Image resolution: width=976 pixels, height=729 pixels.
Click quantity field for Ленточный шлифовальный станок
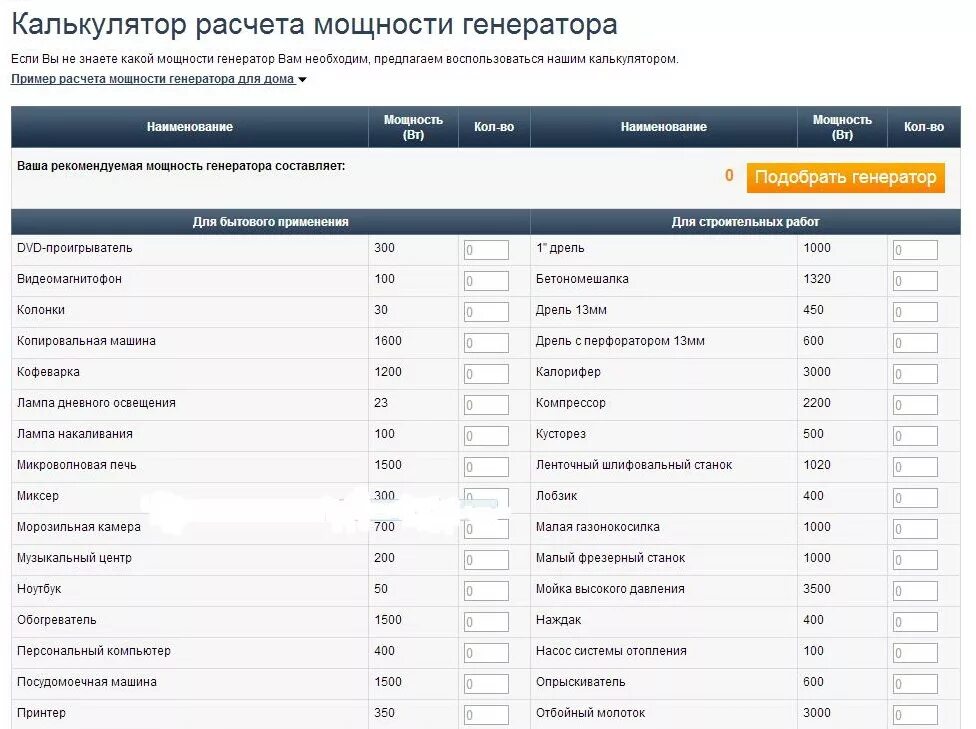tap(915, 467)
